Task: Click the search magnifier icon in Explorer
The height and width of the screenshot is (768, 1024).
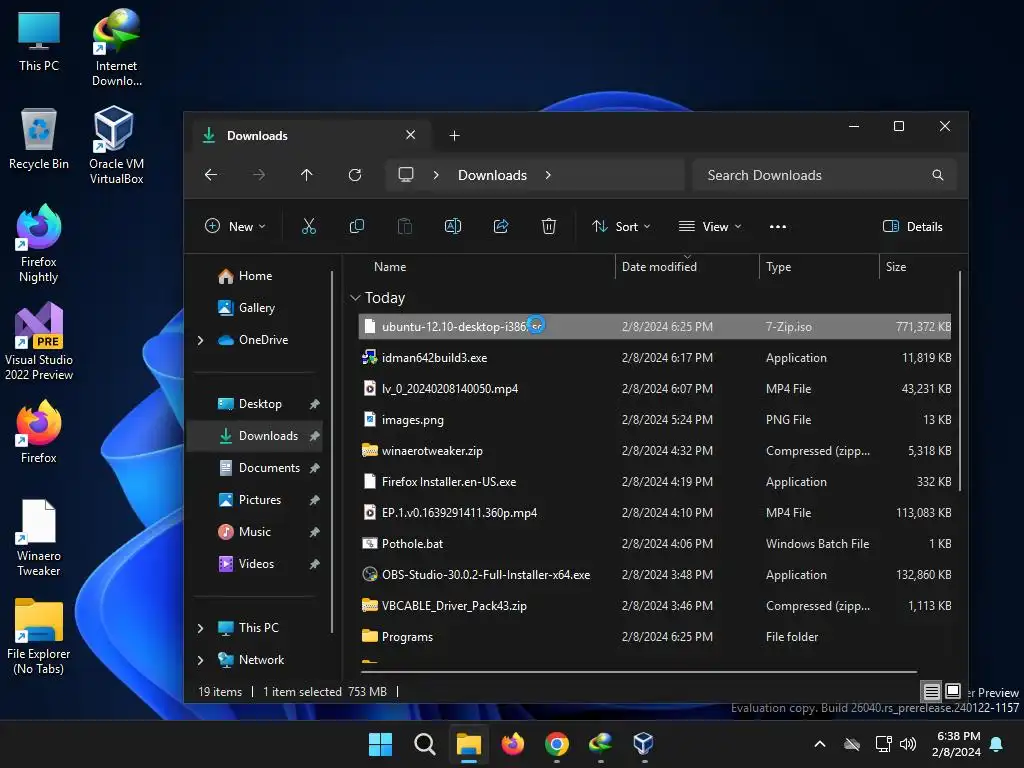Action: [x=938, y=175]
